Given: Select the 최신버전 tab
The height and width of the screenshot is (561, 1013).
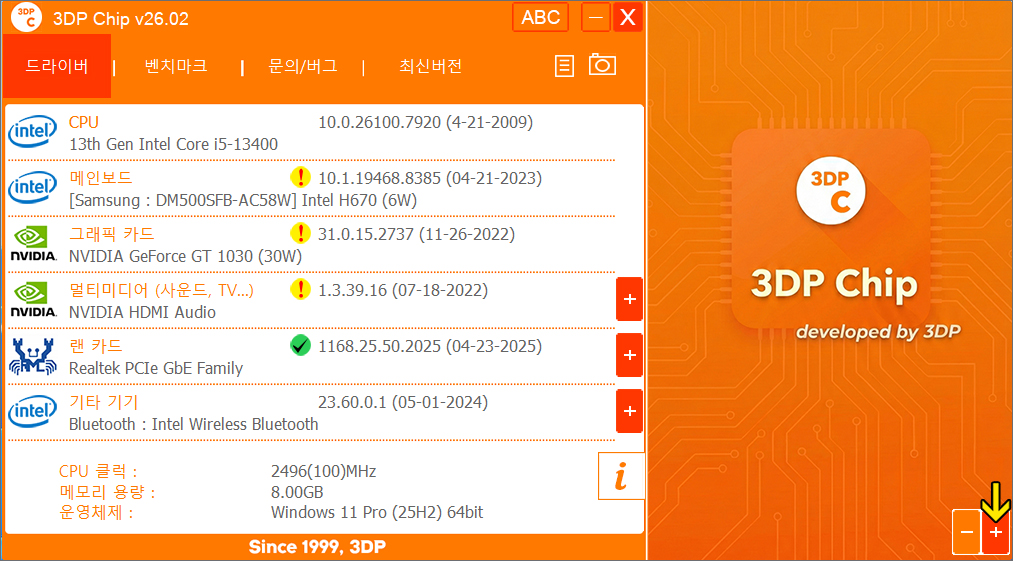Looking at the screenshot, I should point(430,67).
